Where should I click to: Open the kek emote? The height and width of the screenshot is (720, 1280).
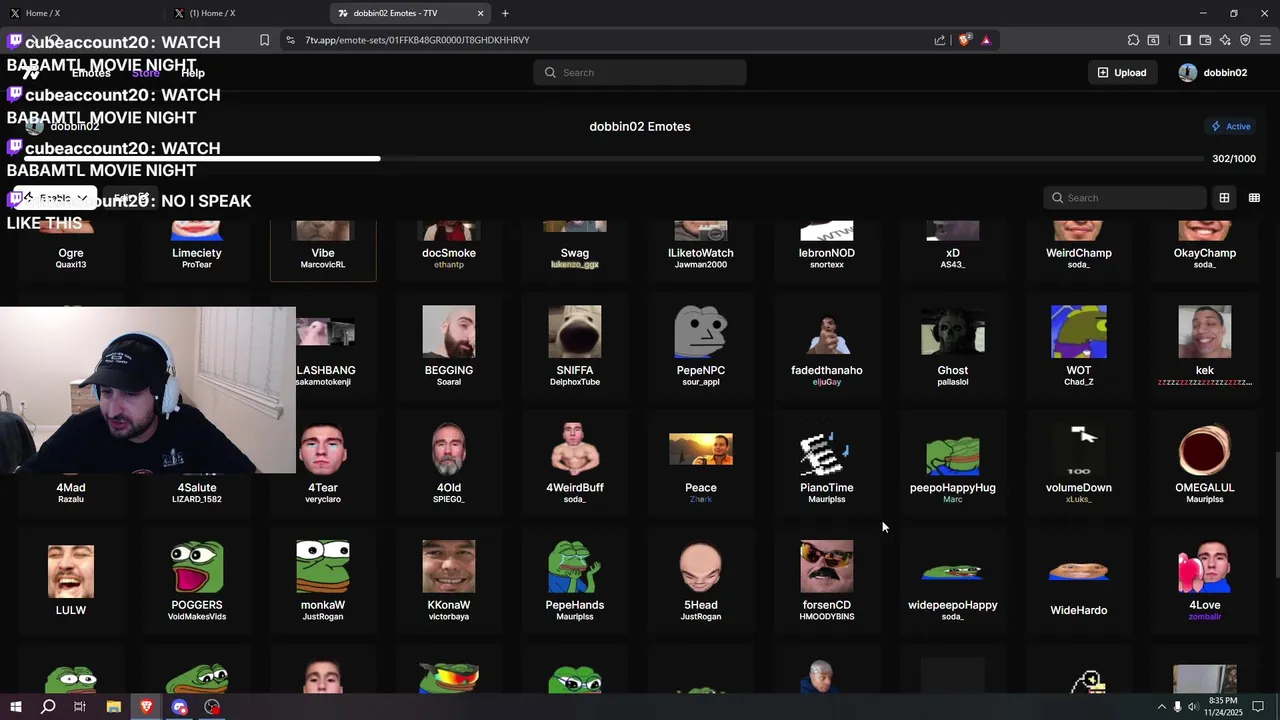pos(1205,346)
